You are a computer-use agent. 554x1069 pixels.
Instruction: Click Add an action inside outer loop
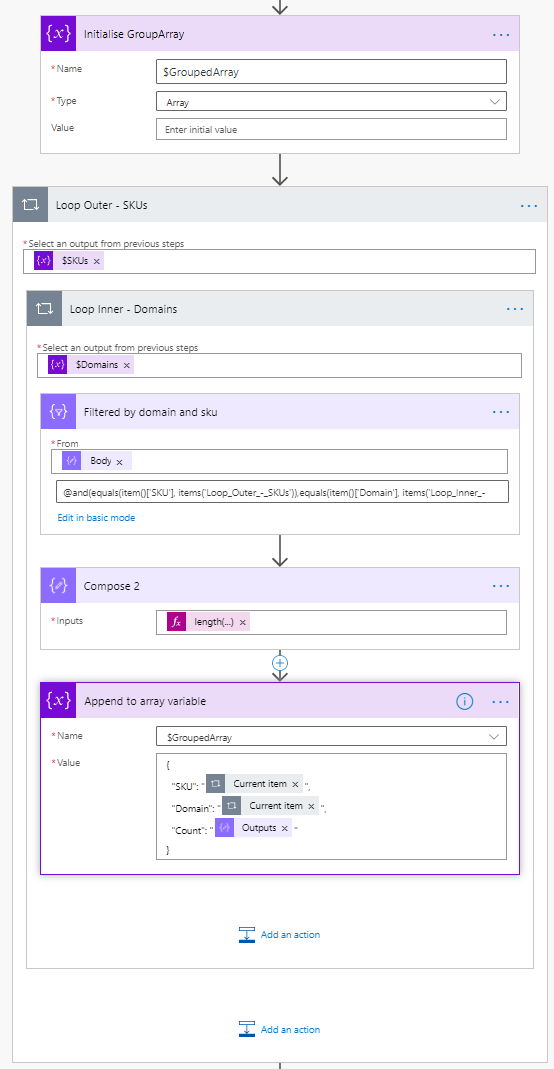point(279,1029)
